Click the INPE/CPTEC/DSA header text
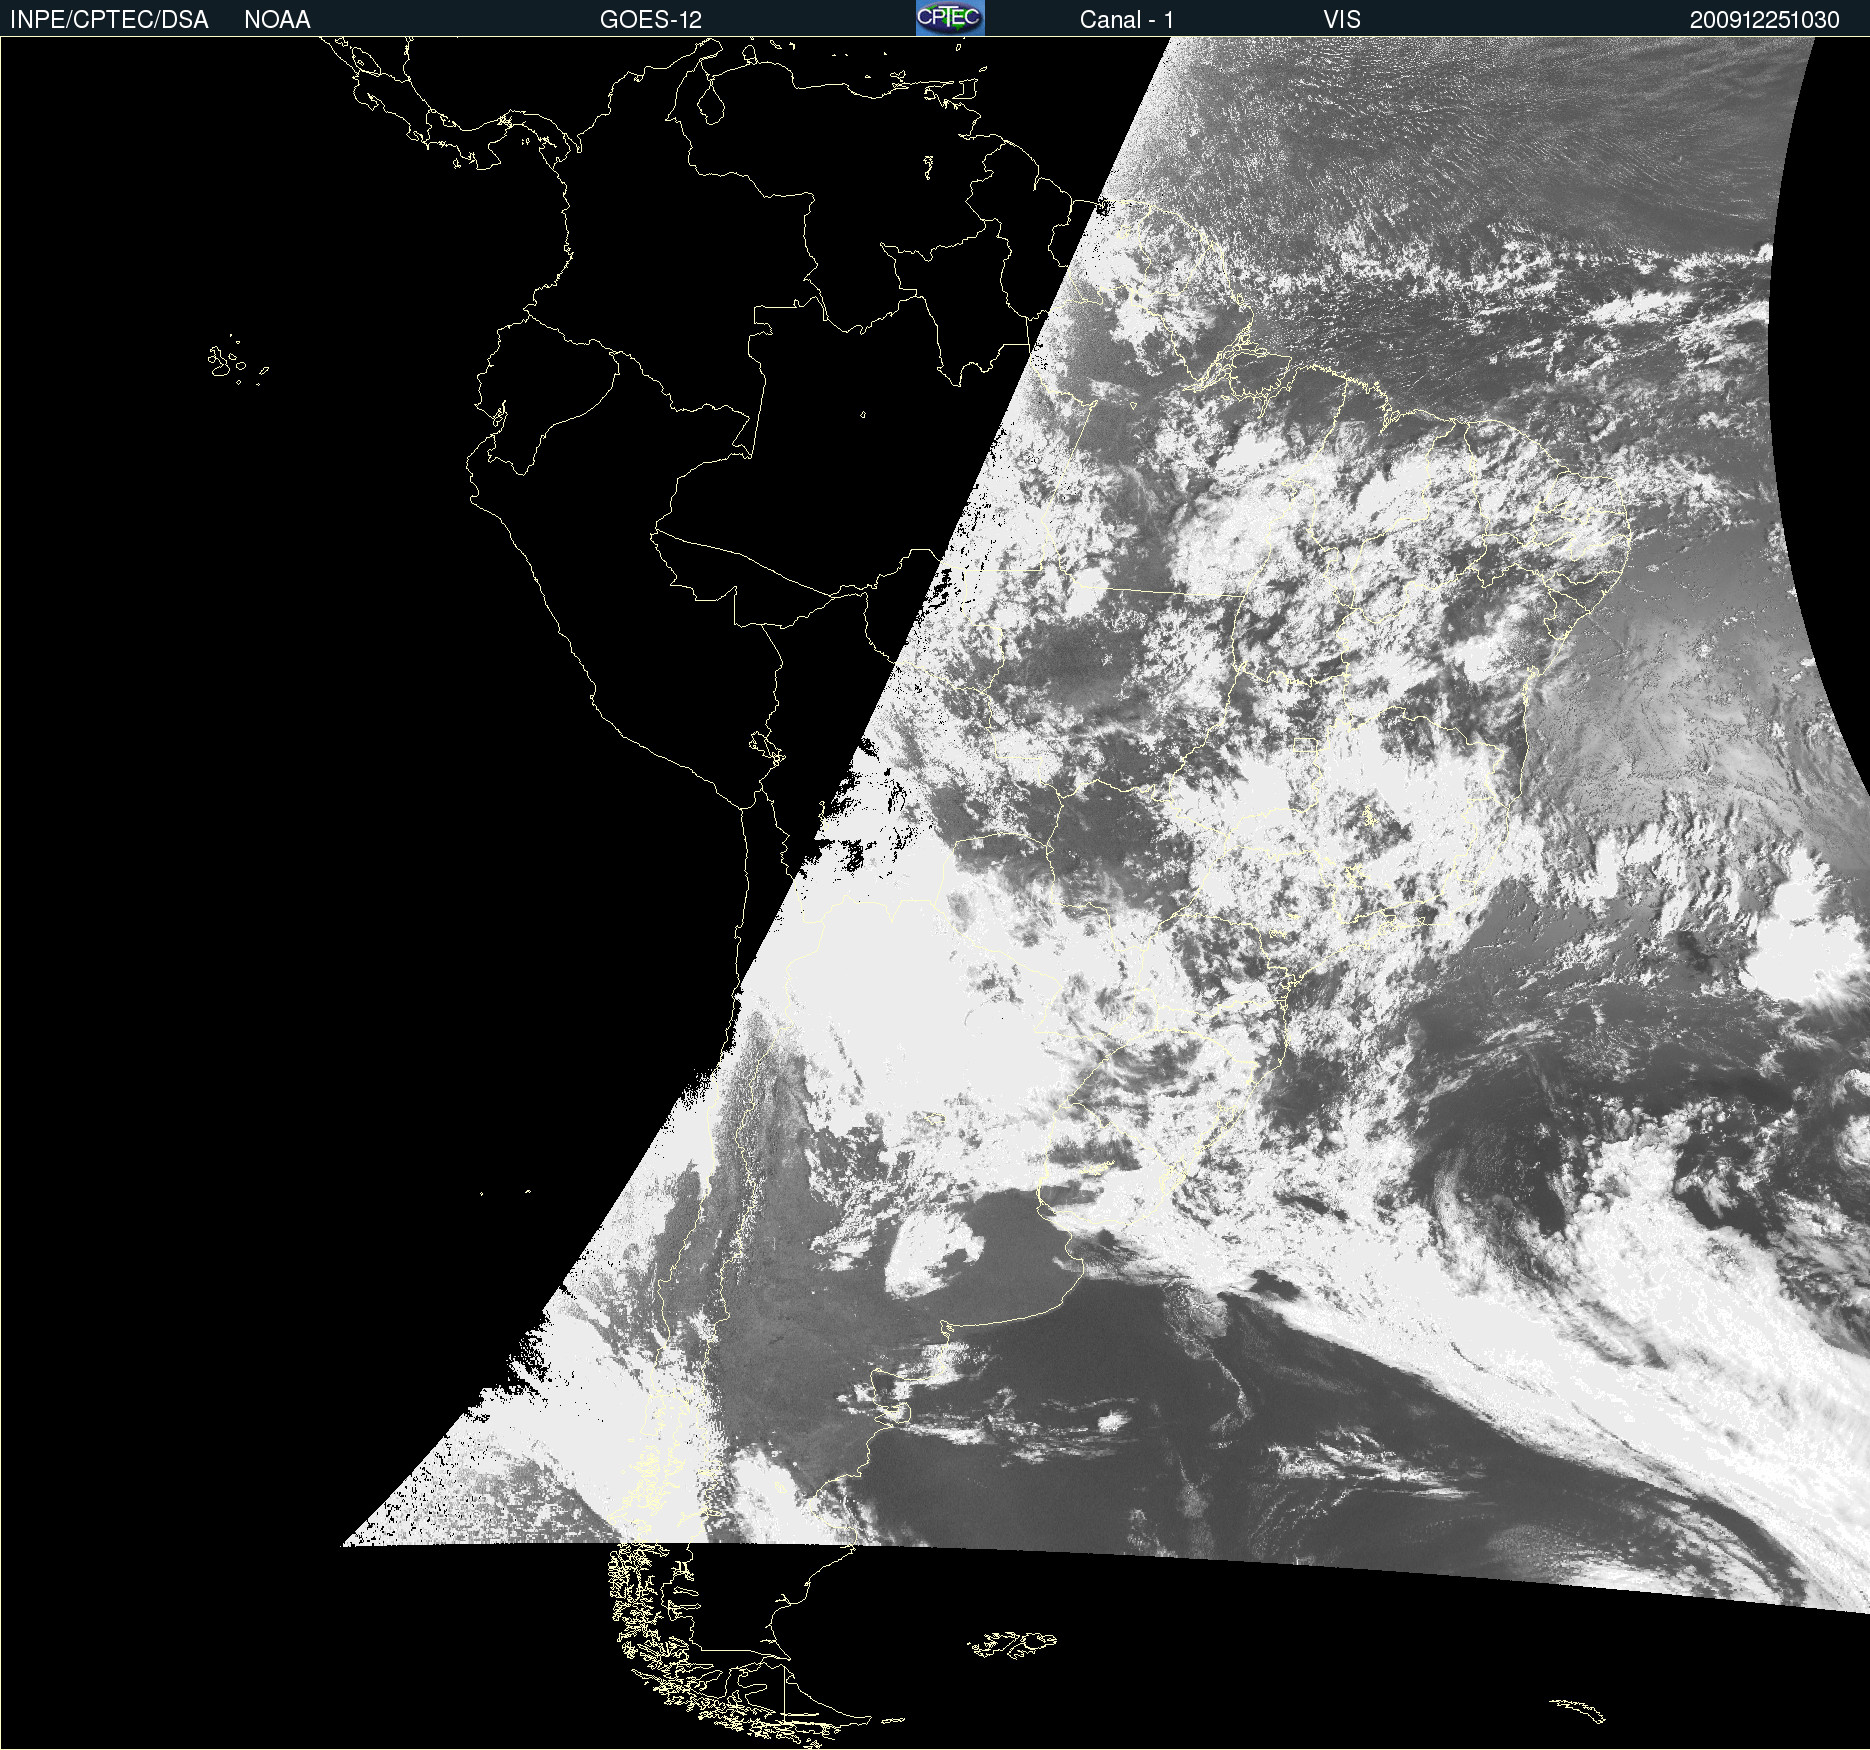This screenshot has width=1870, height=1750. (x=109, y=20)
